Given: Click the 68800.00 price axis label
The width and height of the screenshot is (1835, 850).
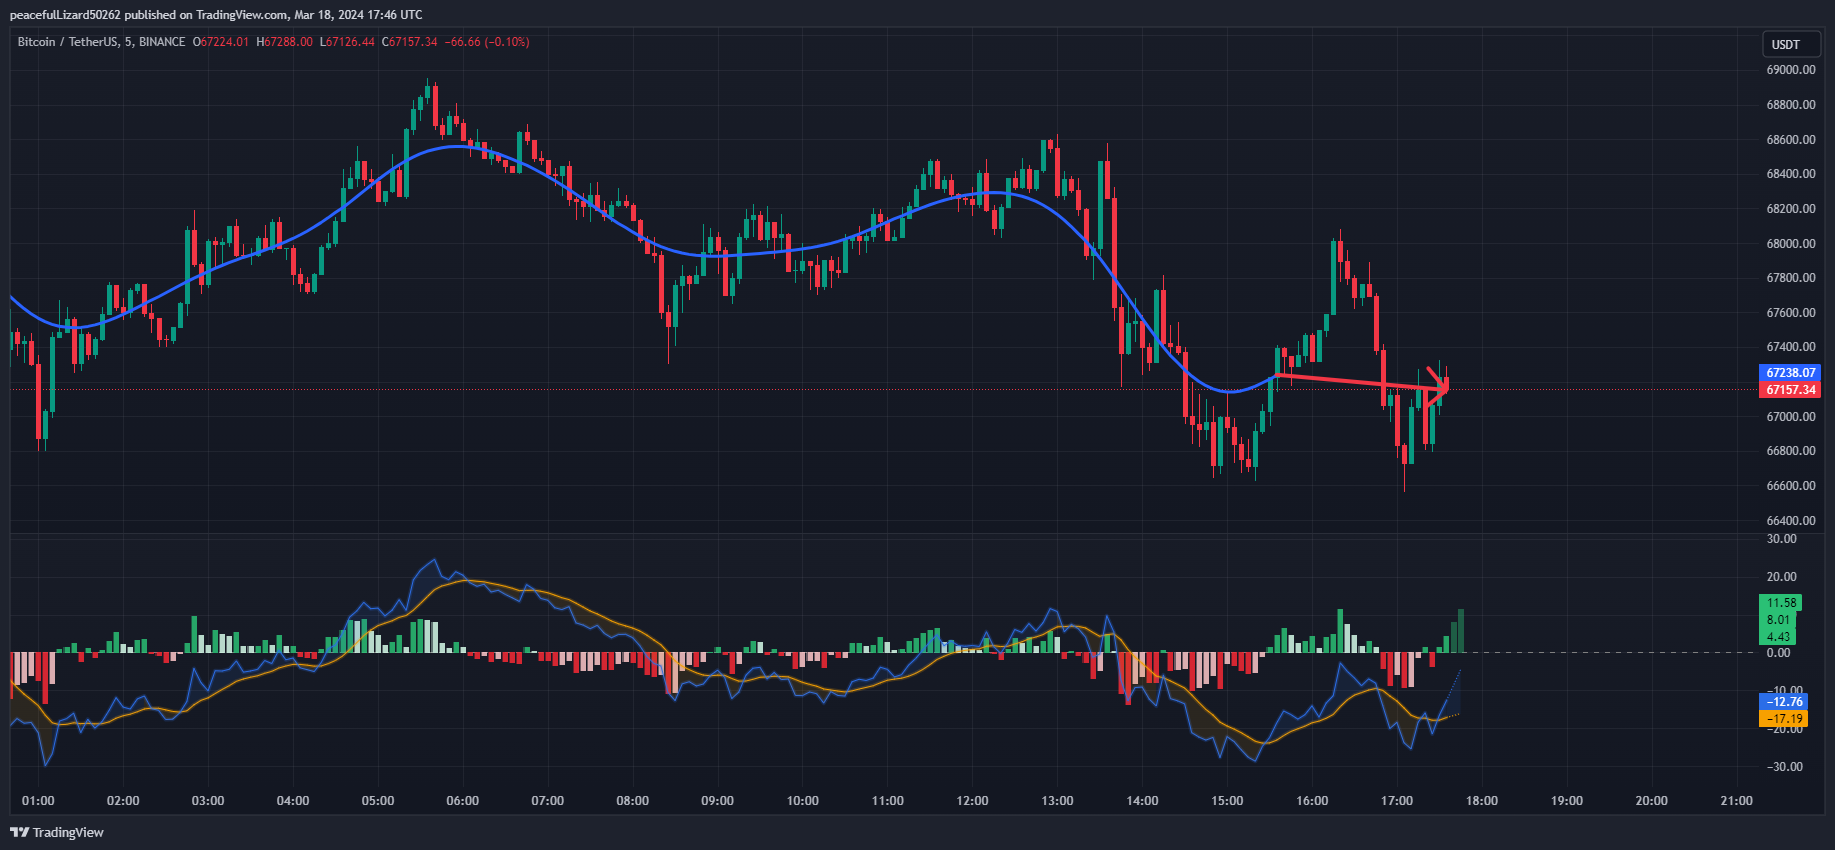Looking at the screenshot, I should (x=1791, y=105).
